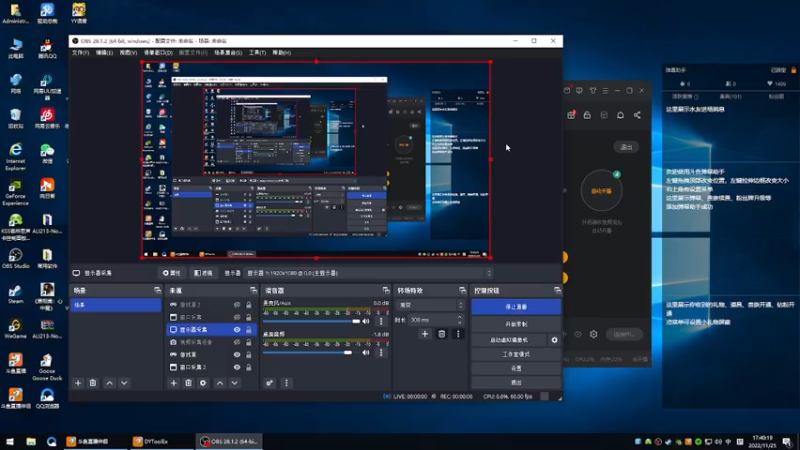Open Properties button in the source toolbar
Screen dimensions: 800x450
pyautogui.click(x=171, y=273)
